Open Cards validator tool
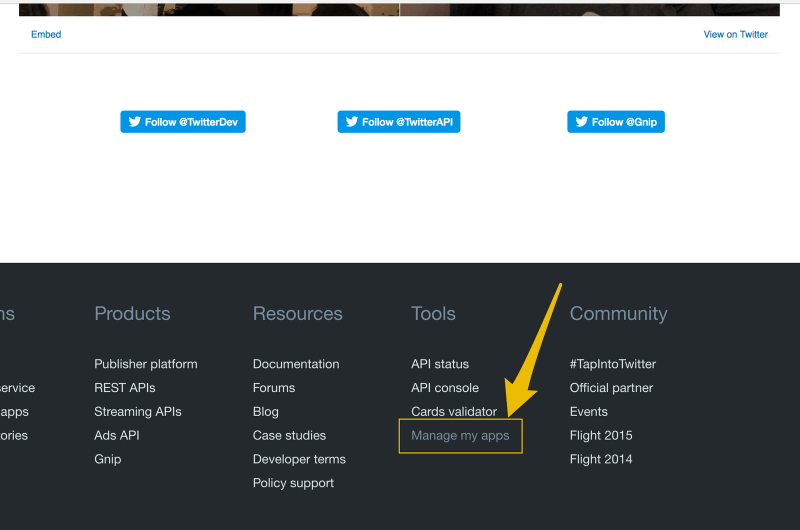 [454, 412]
